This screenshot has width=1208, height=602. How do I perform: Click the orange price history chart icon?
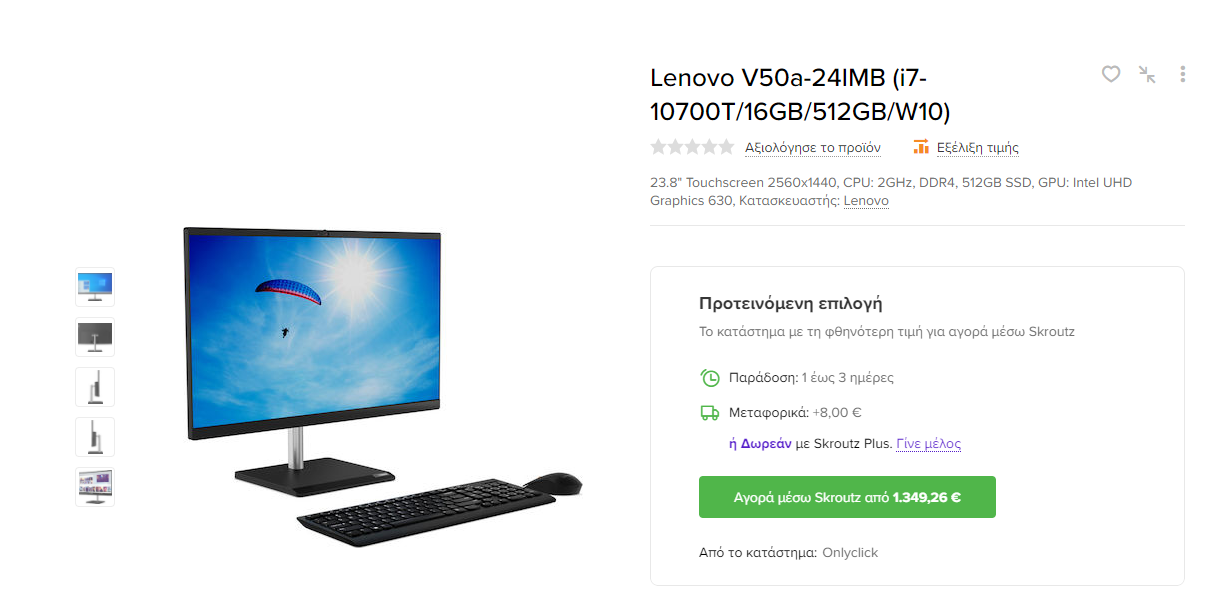(x=921, y=147)
